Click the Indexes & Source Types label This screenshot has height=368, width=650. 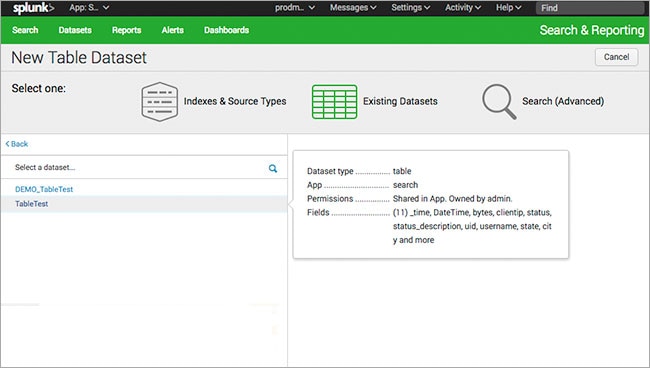tap(235, 101)
